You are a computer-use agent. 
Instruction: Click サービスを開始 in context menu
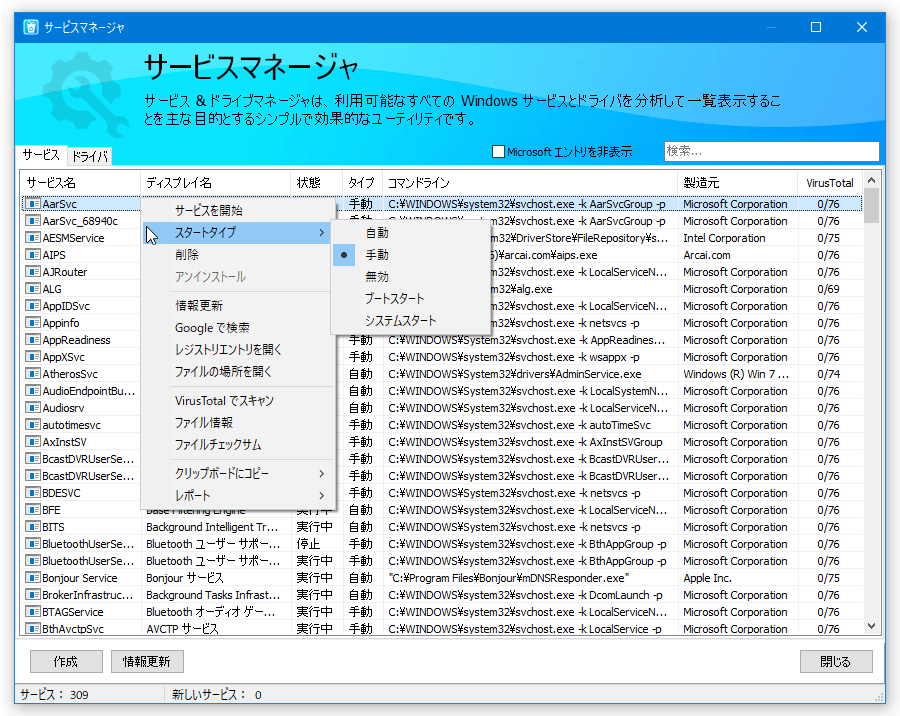point(237,211)
